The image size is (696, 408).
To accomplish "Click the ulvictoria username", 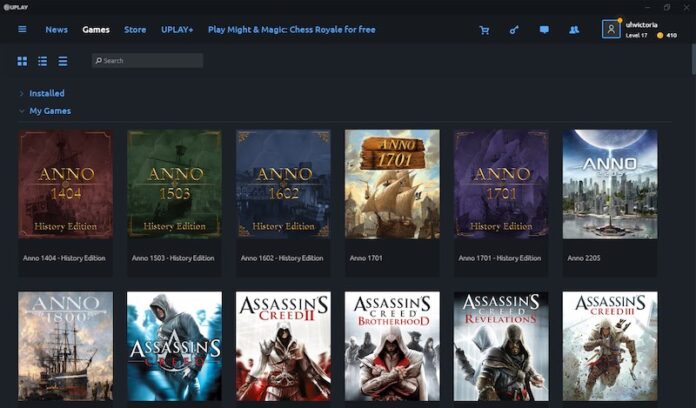I will 641,25.
